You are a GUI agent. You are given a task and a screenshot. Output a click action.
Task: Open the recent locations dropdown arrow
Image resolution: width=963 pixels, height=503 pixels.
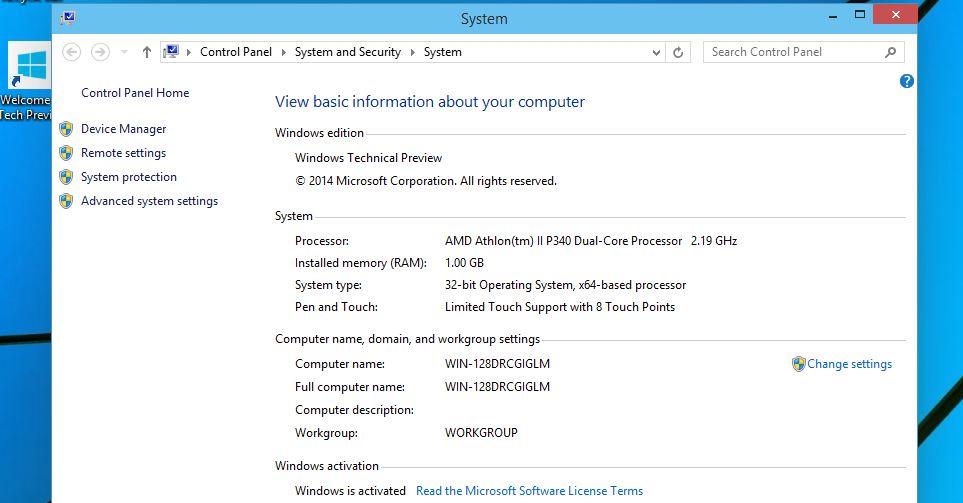(124, 52)
